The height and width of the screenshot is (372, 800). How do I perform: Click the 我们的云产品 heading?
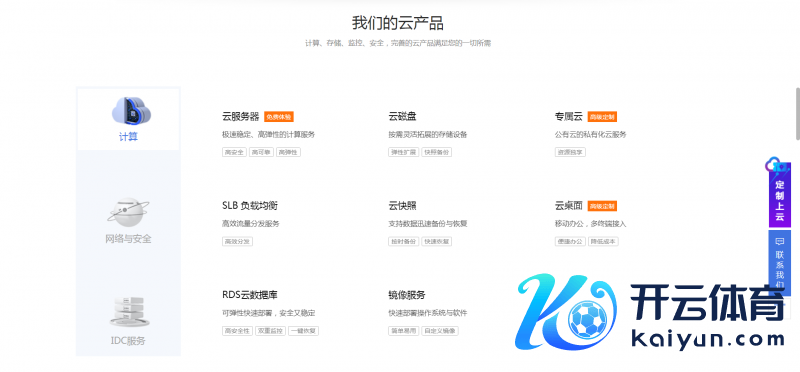pos(398,23)
